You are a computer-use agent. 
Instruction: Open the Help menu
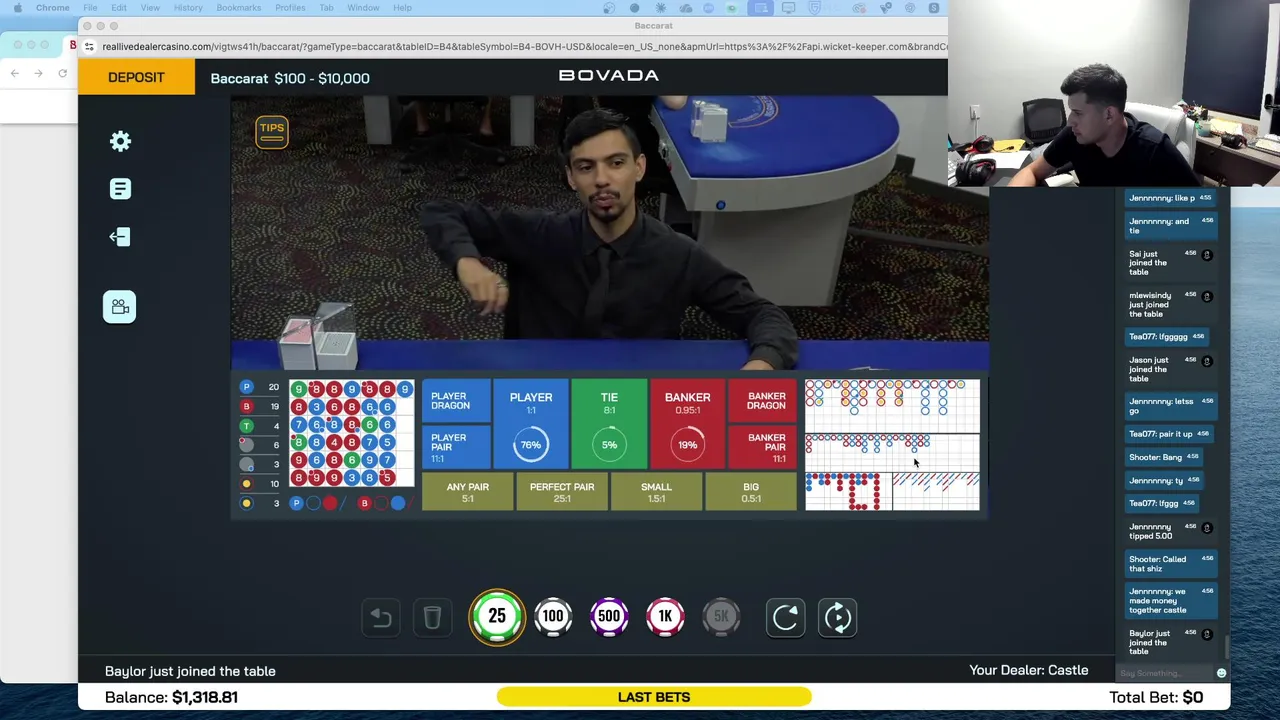tap(402, 8)
